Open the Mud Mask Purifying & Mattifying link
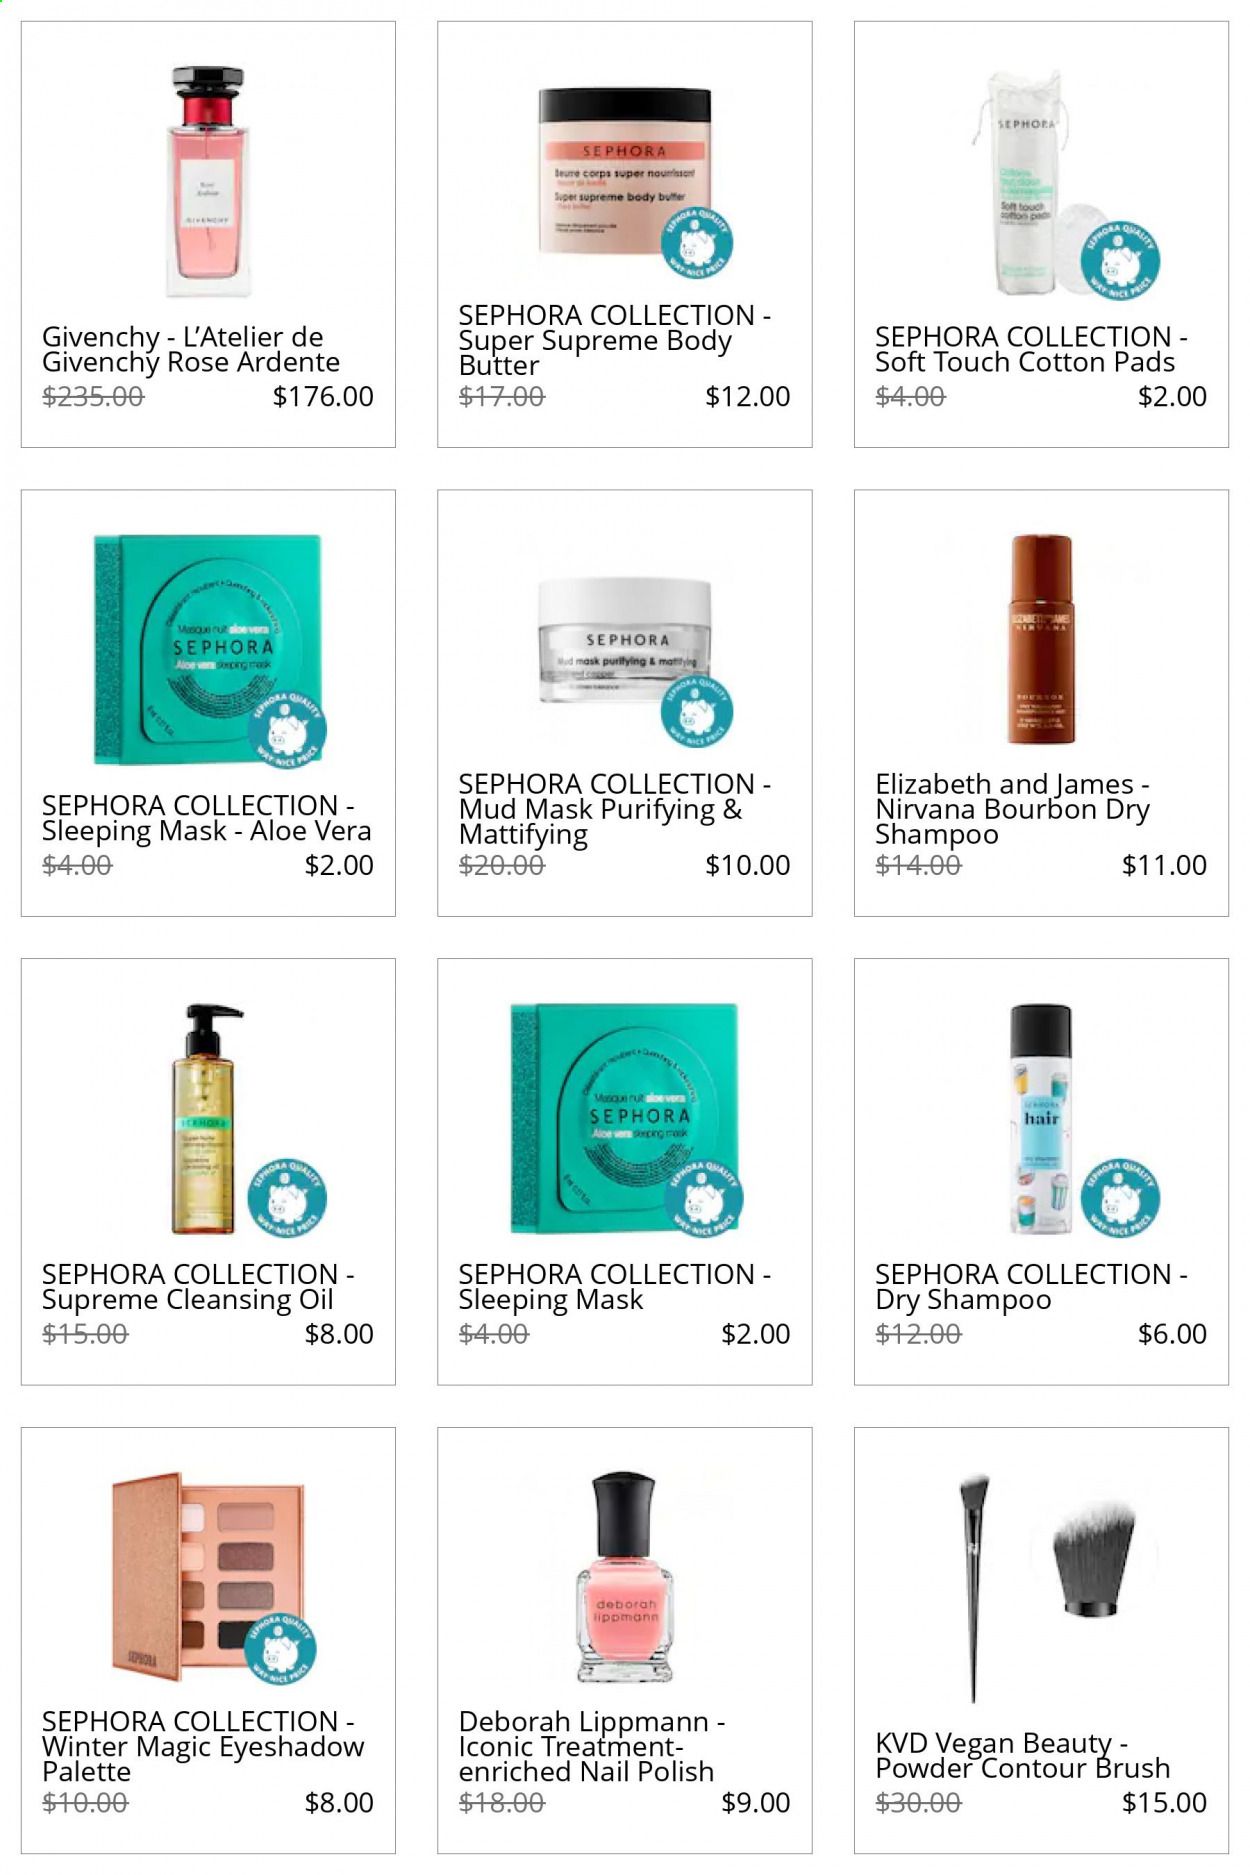 coord(614,809)
